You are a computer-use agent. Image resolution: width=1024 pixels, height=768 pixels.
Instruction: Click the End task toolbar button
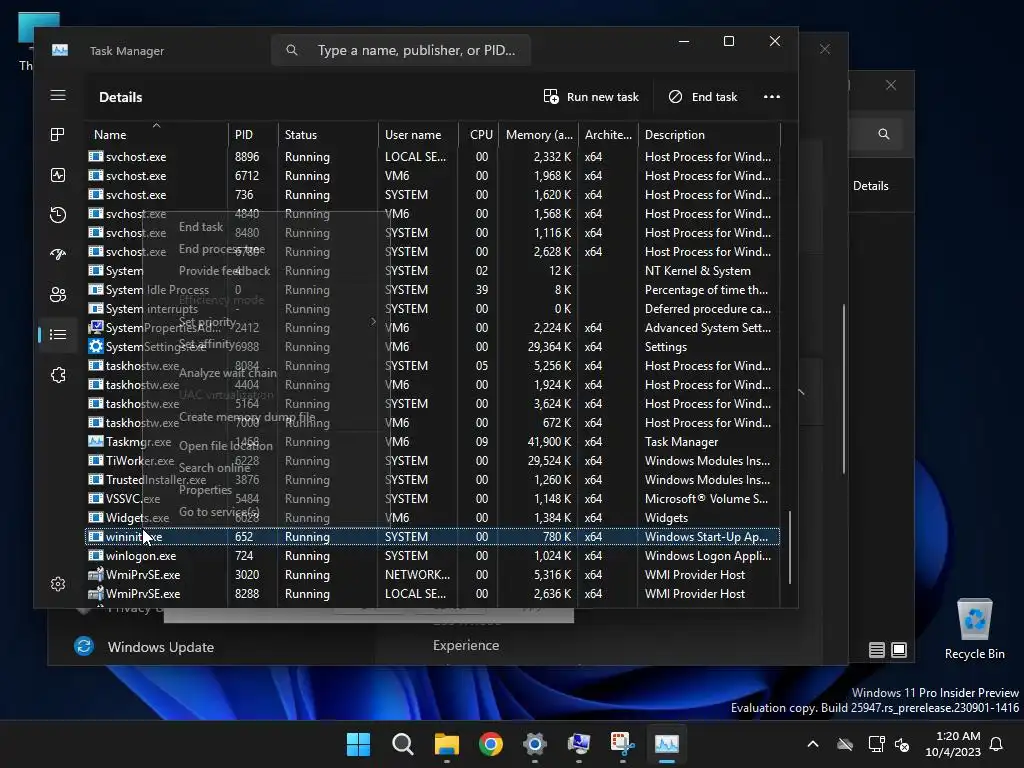(x=703, y=97)
